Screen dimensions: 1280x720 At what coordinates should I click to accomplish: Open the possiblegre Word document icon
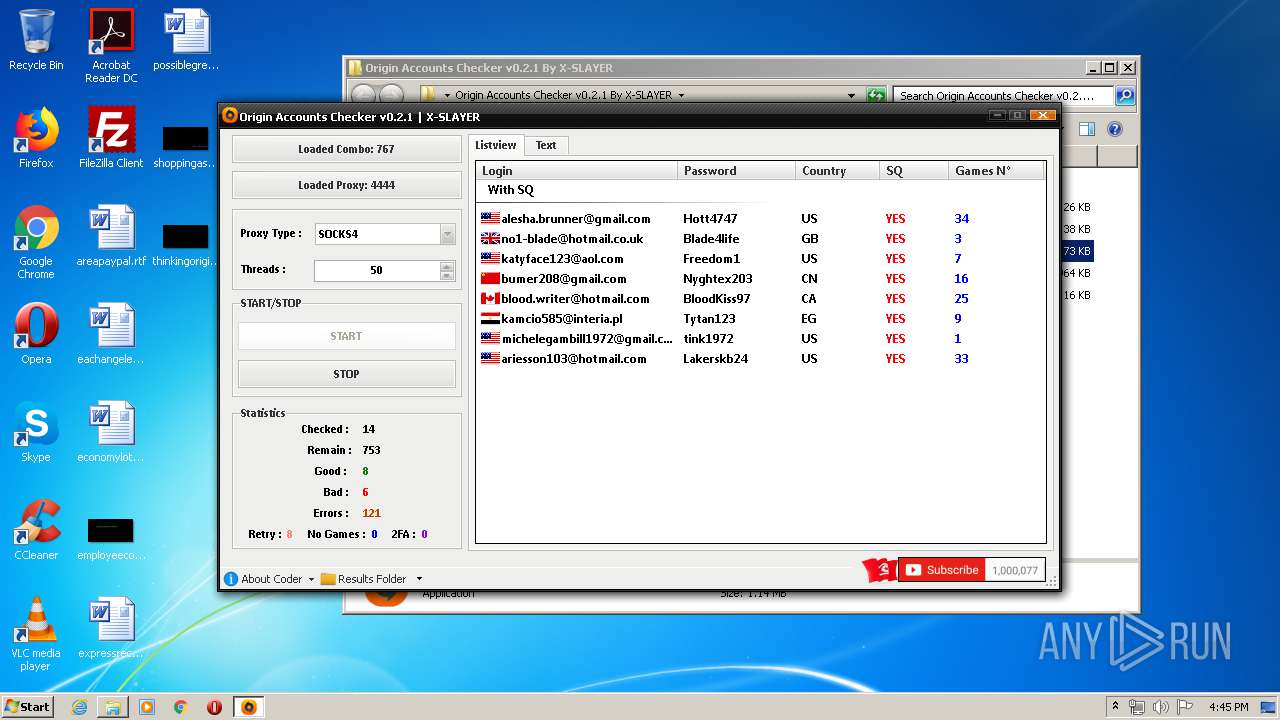[186, 40]
